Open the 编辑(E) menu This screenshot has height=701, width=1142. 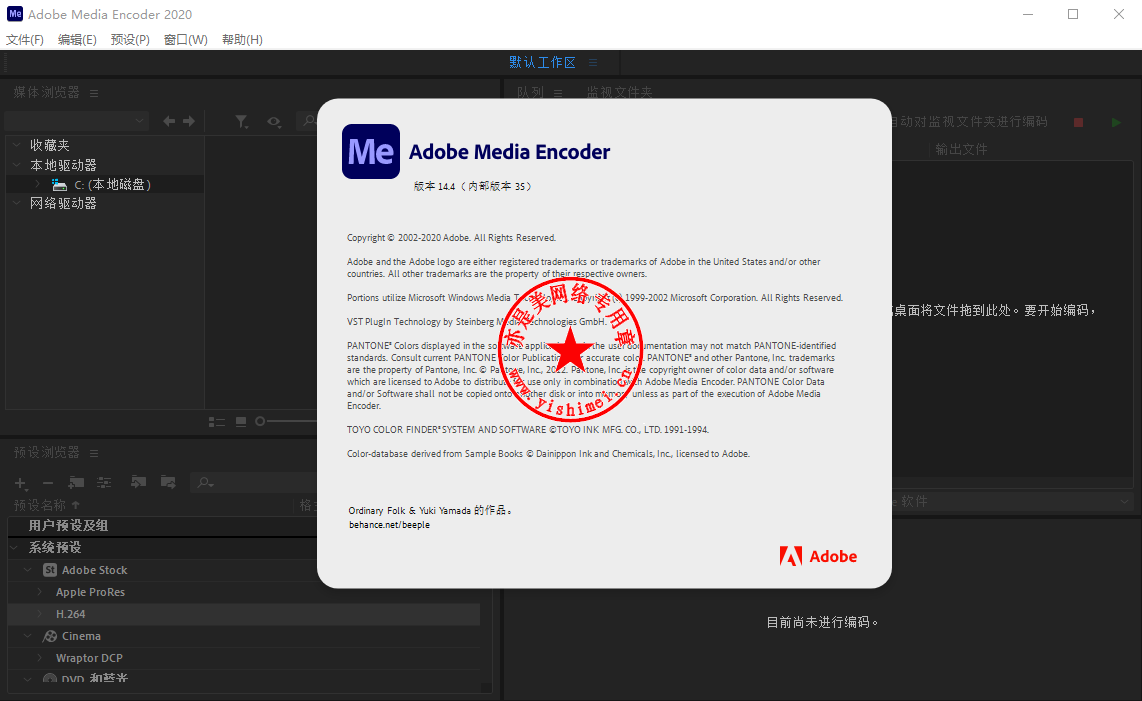[x=77, y=39]
